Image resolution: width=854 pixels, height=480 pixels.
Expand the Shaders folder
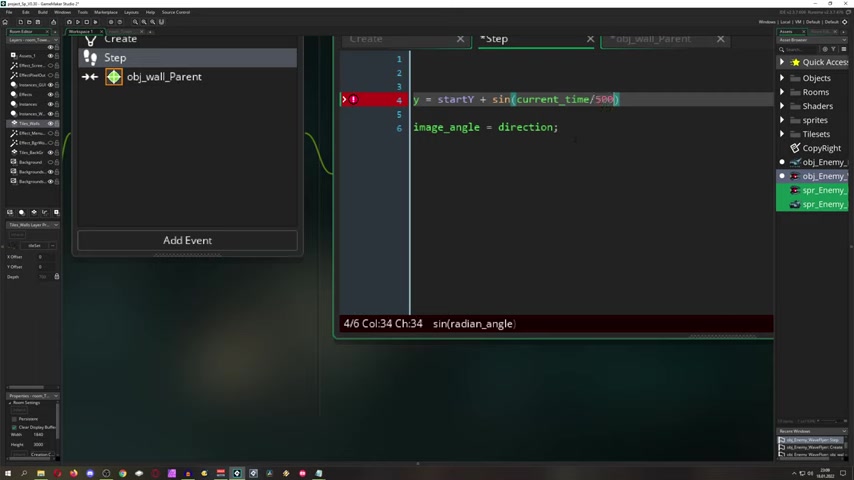point(782,106)
